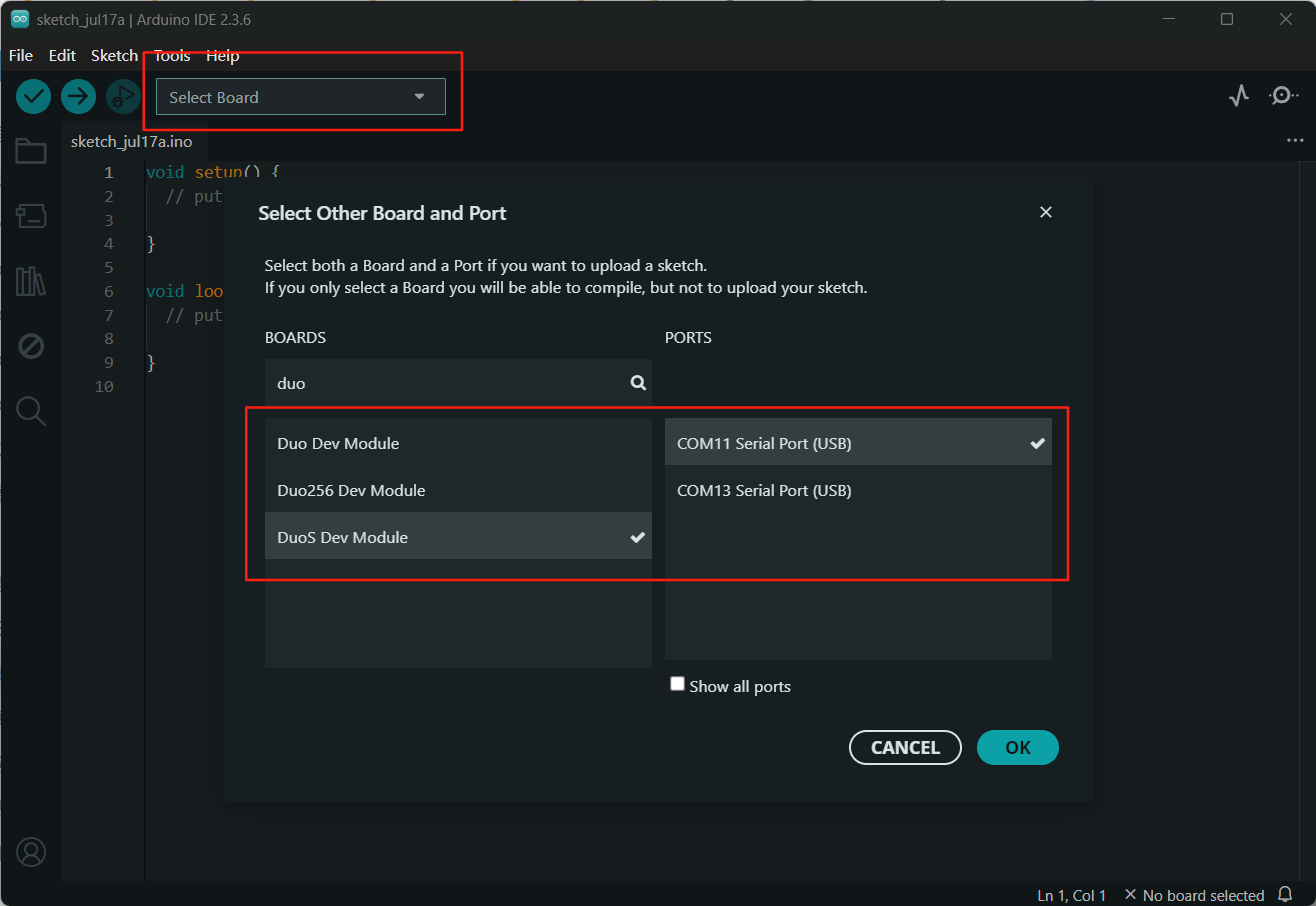Close the Select Other Board dialog
Screen dimensions: 1316x906
click(x=1046, y=212)
